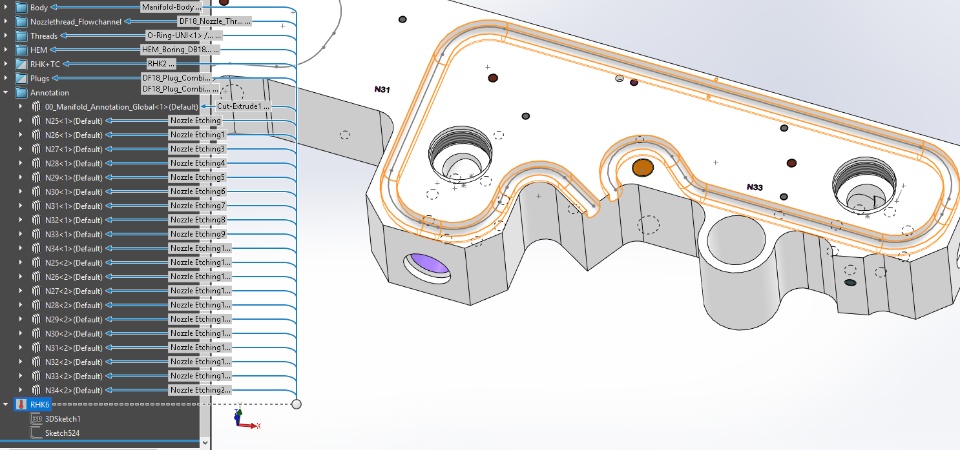
Task: Click the N33<2> part icon
Action: [x=36, y=376]
